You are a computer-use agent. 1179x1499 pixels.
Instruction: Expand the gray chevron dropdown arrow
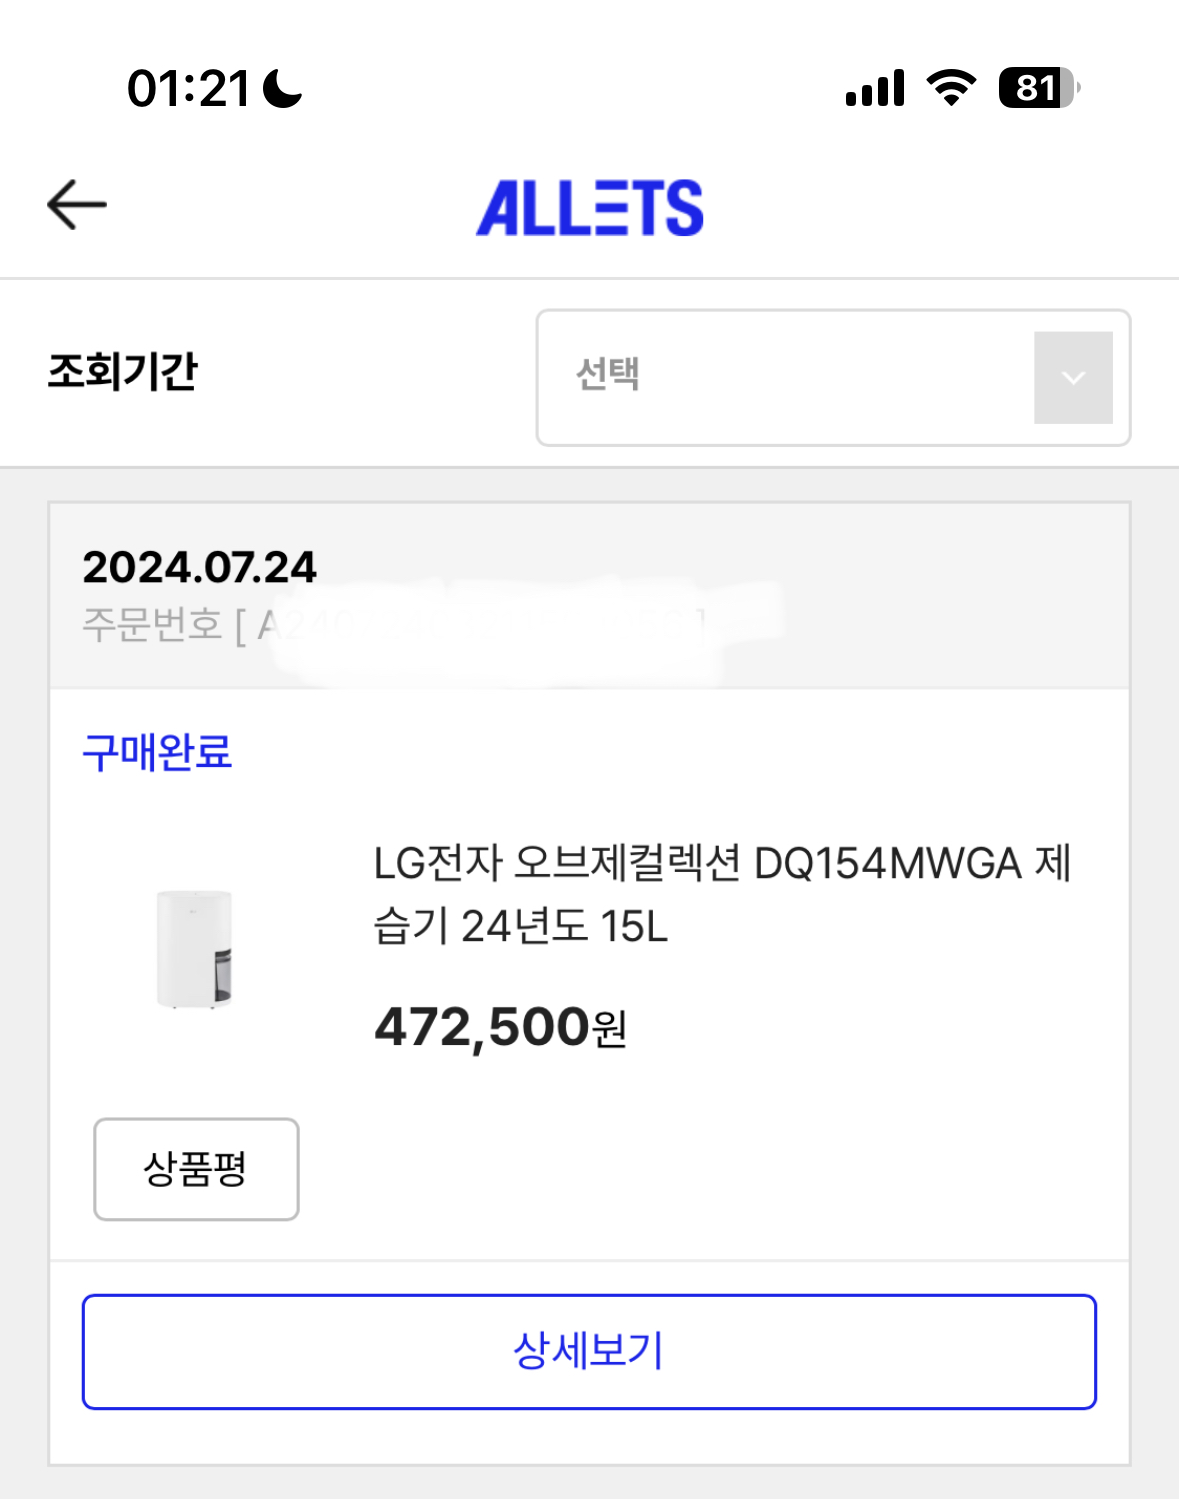[x=1073, y=378]
